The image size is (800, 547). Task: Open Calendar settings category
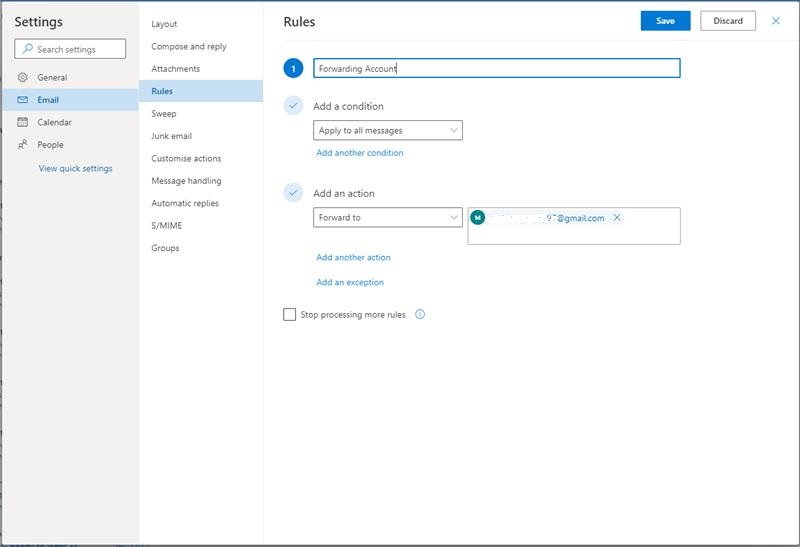[x=70, y=122]
